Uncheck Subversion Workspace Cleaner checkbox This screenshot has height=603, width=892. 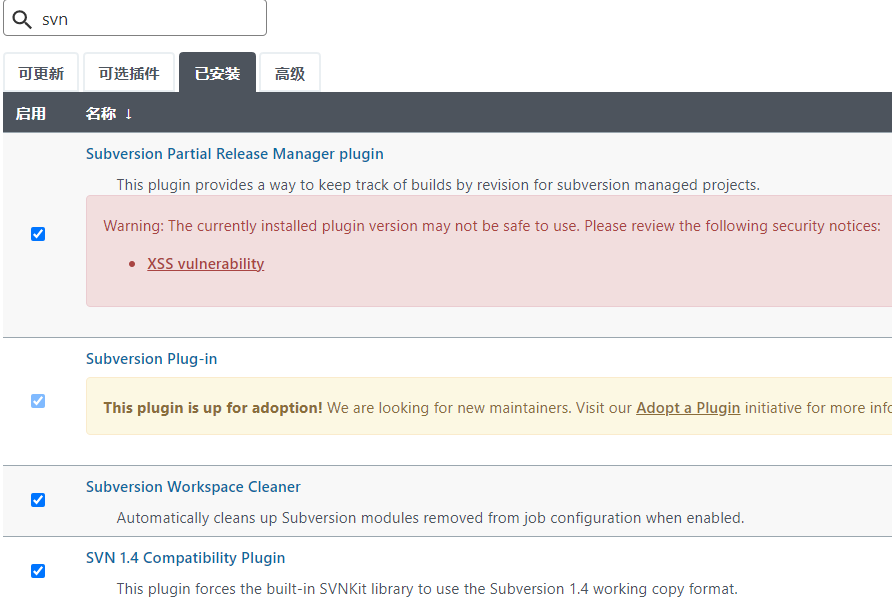38,500
